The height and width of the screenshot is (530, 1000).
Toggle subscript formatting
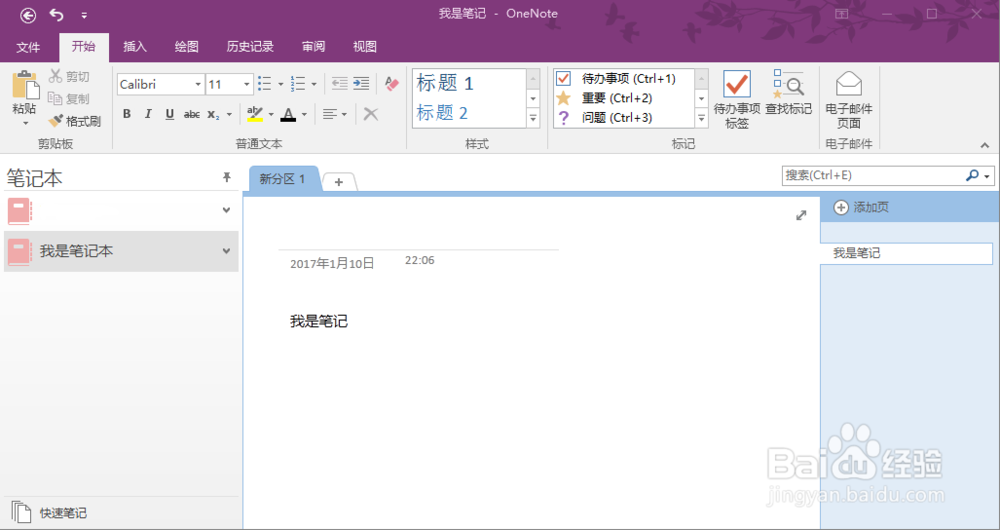pyautogui.click(x=213, y=114)
